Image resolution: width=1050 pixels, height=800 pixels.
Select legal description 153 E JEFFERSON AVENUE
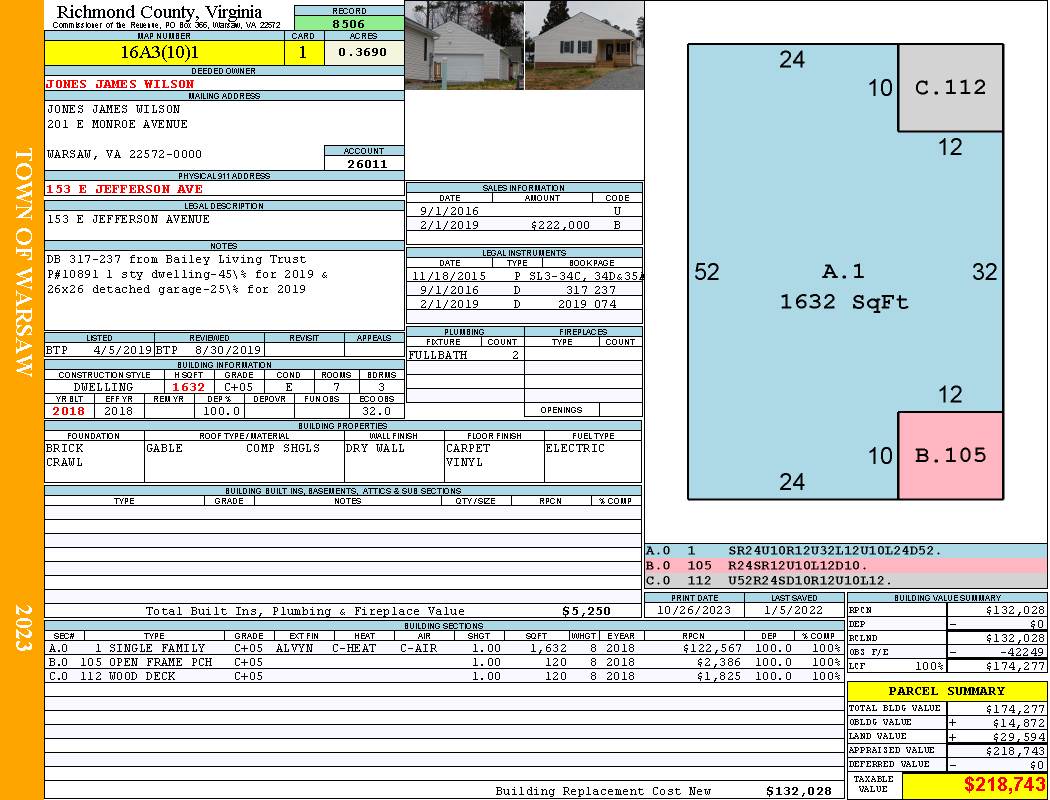click(128, 220)
